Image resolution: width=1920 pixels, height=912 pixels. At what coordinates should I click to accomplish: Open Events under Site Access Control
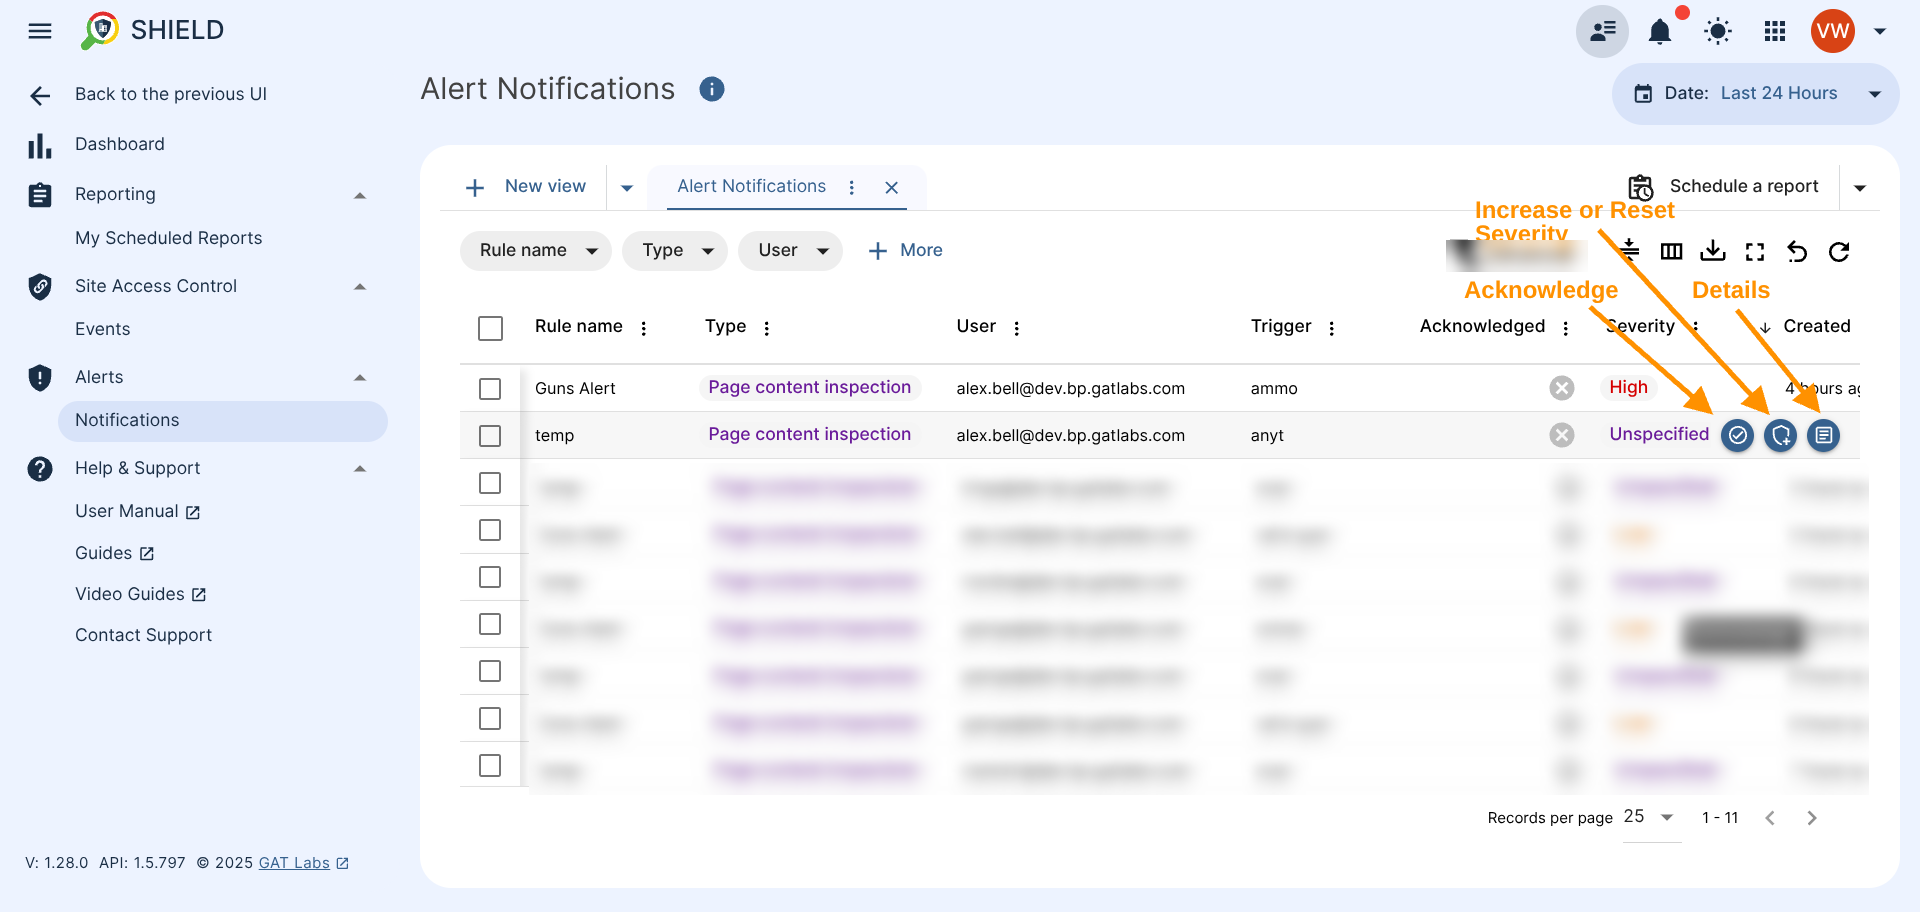pos(103,329)
